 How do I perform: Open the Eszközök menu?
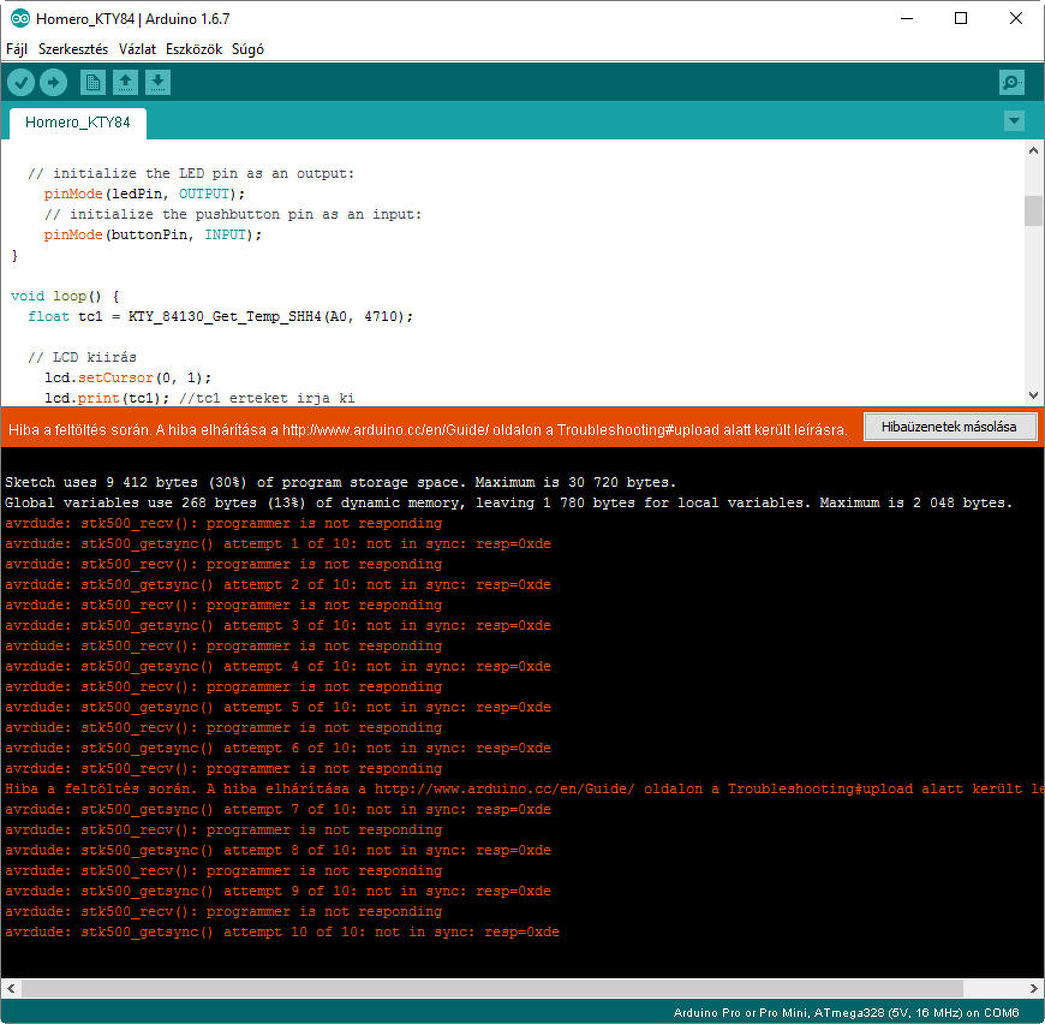194,49
